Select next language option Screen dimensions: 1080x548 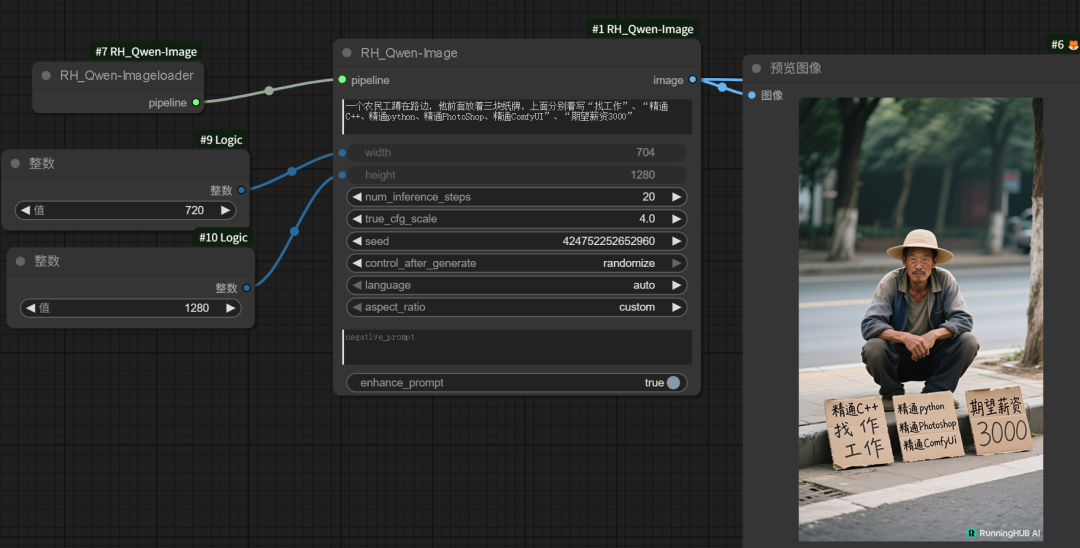click(676, 285)
